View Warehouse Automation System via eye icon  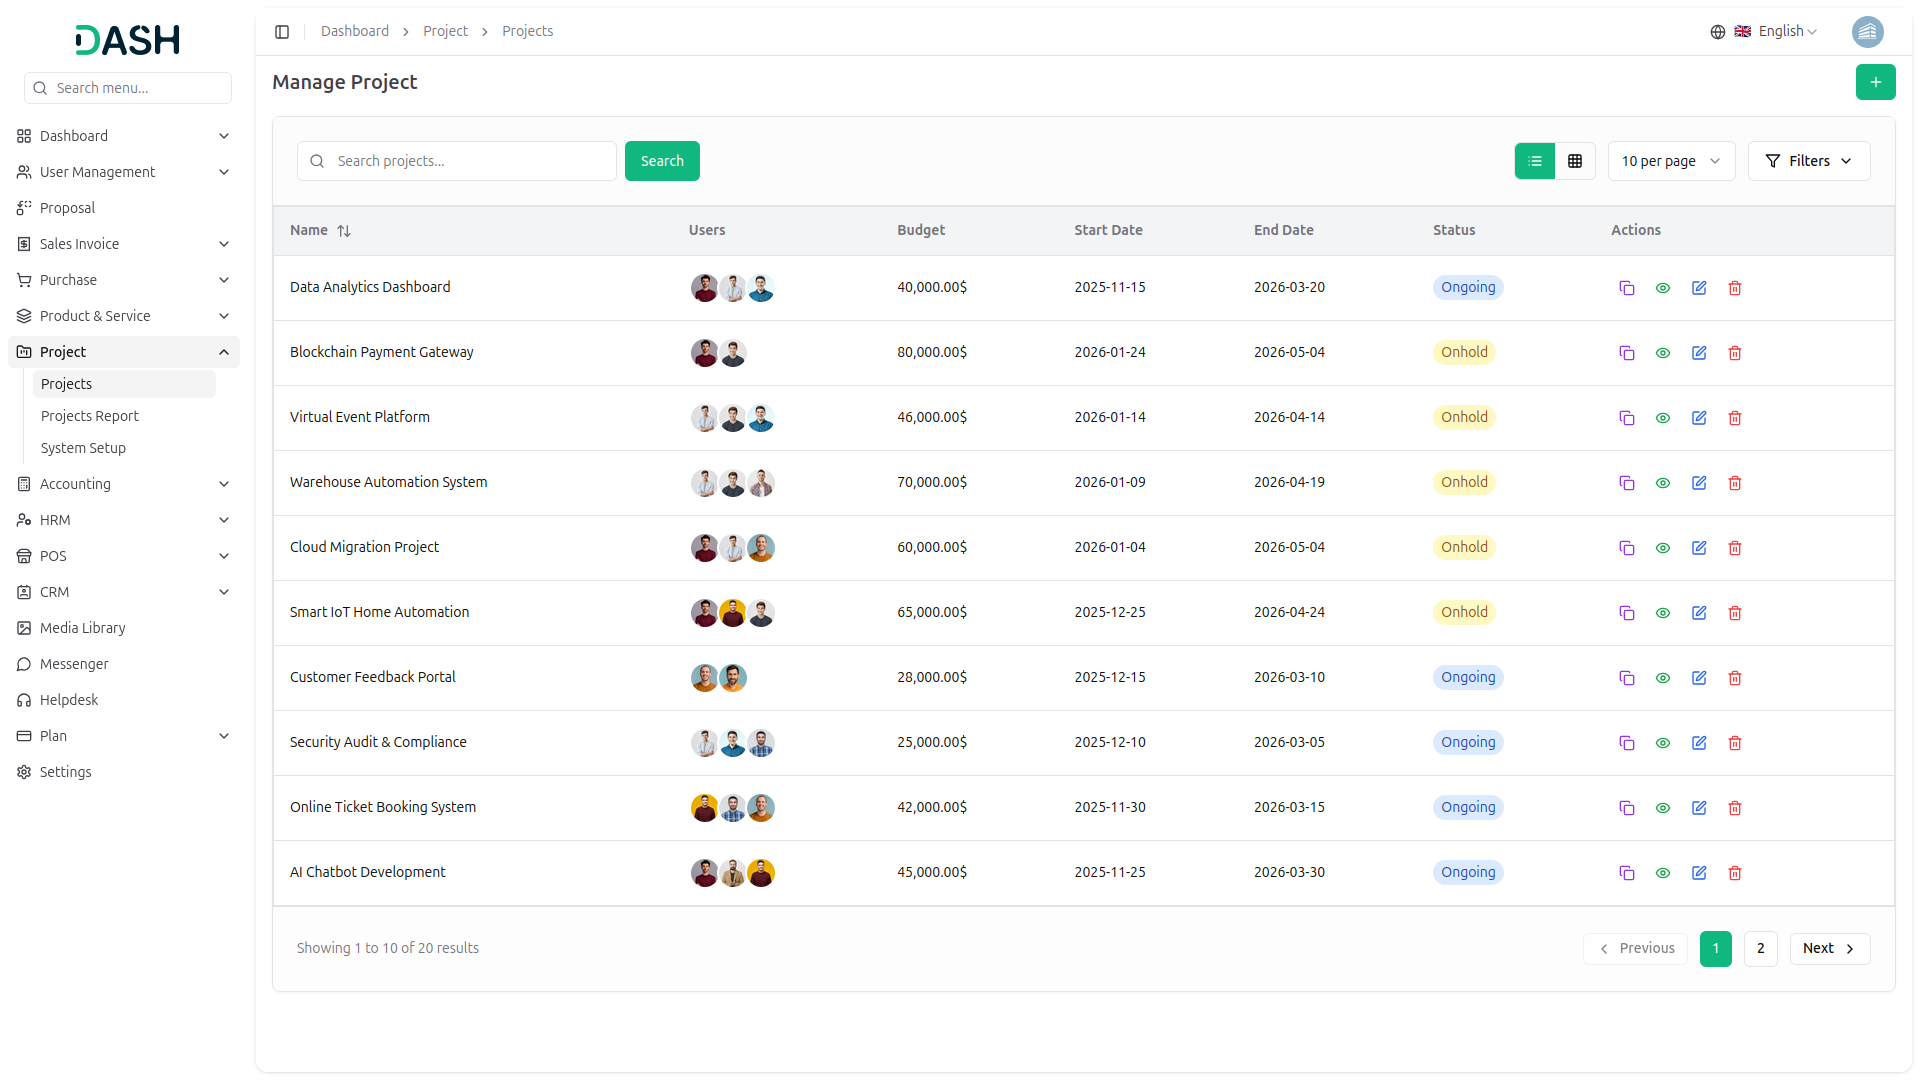point(1662,483)
